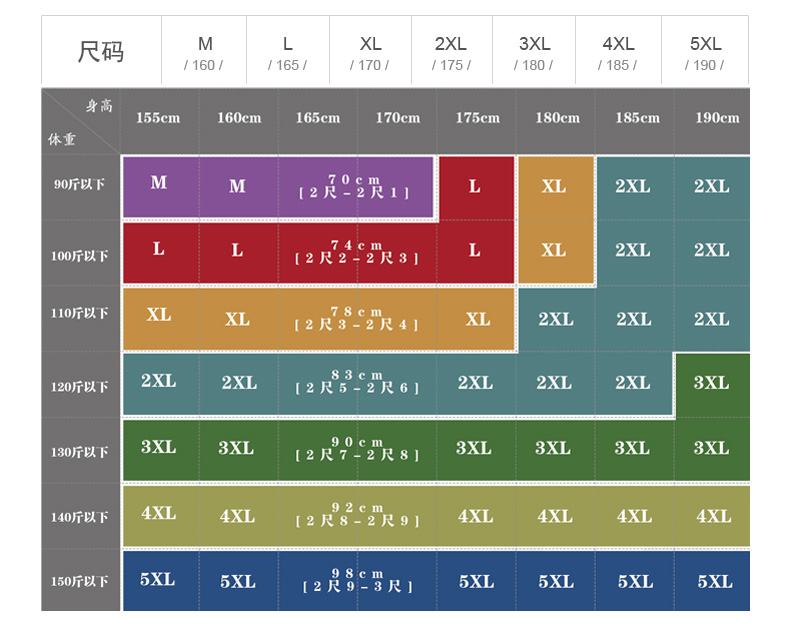Click the 155cm height column header
Viewport: 790px width, 628px height.
(x=158, y=118)
